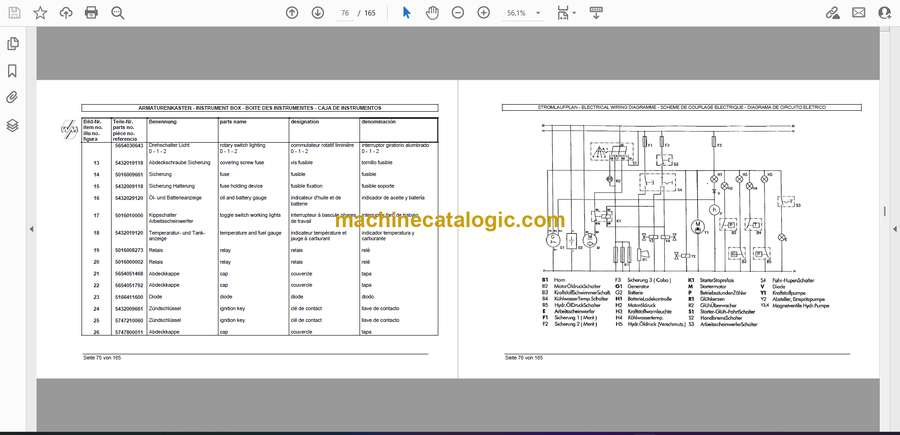Select 'rotary switch lighting' text

[x=240, y=146]
